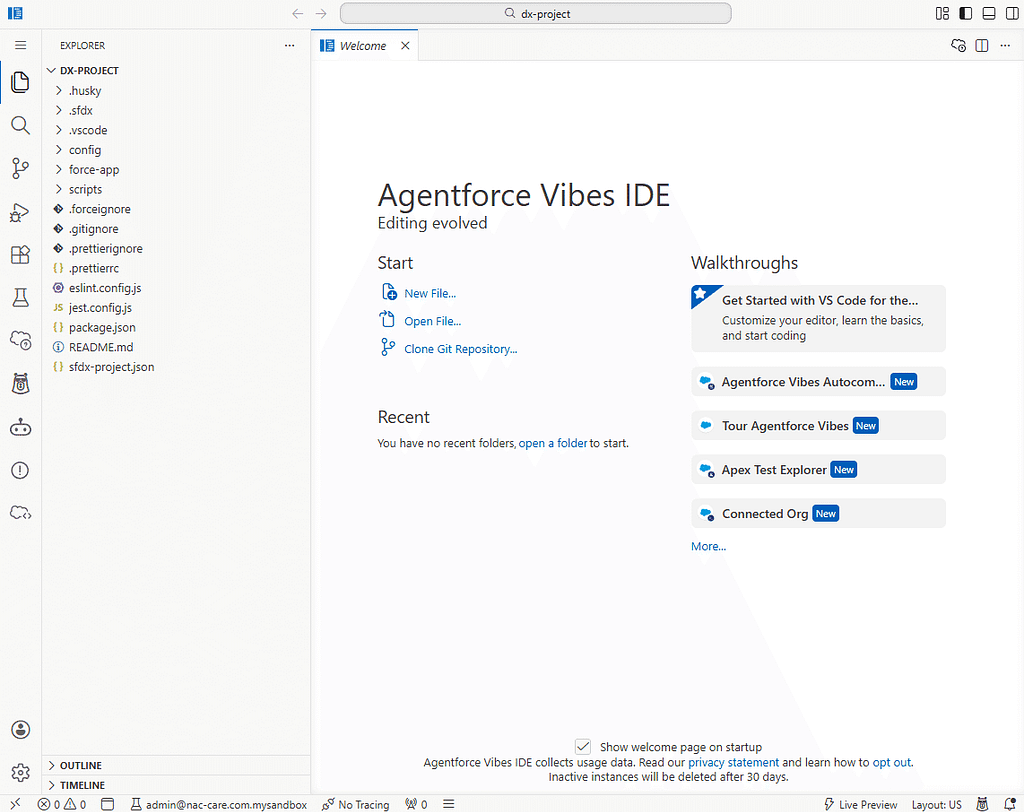Click New File... link

click(x=430, y=293)
